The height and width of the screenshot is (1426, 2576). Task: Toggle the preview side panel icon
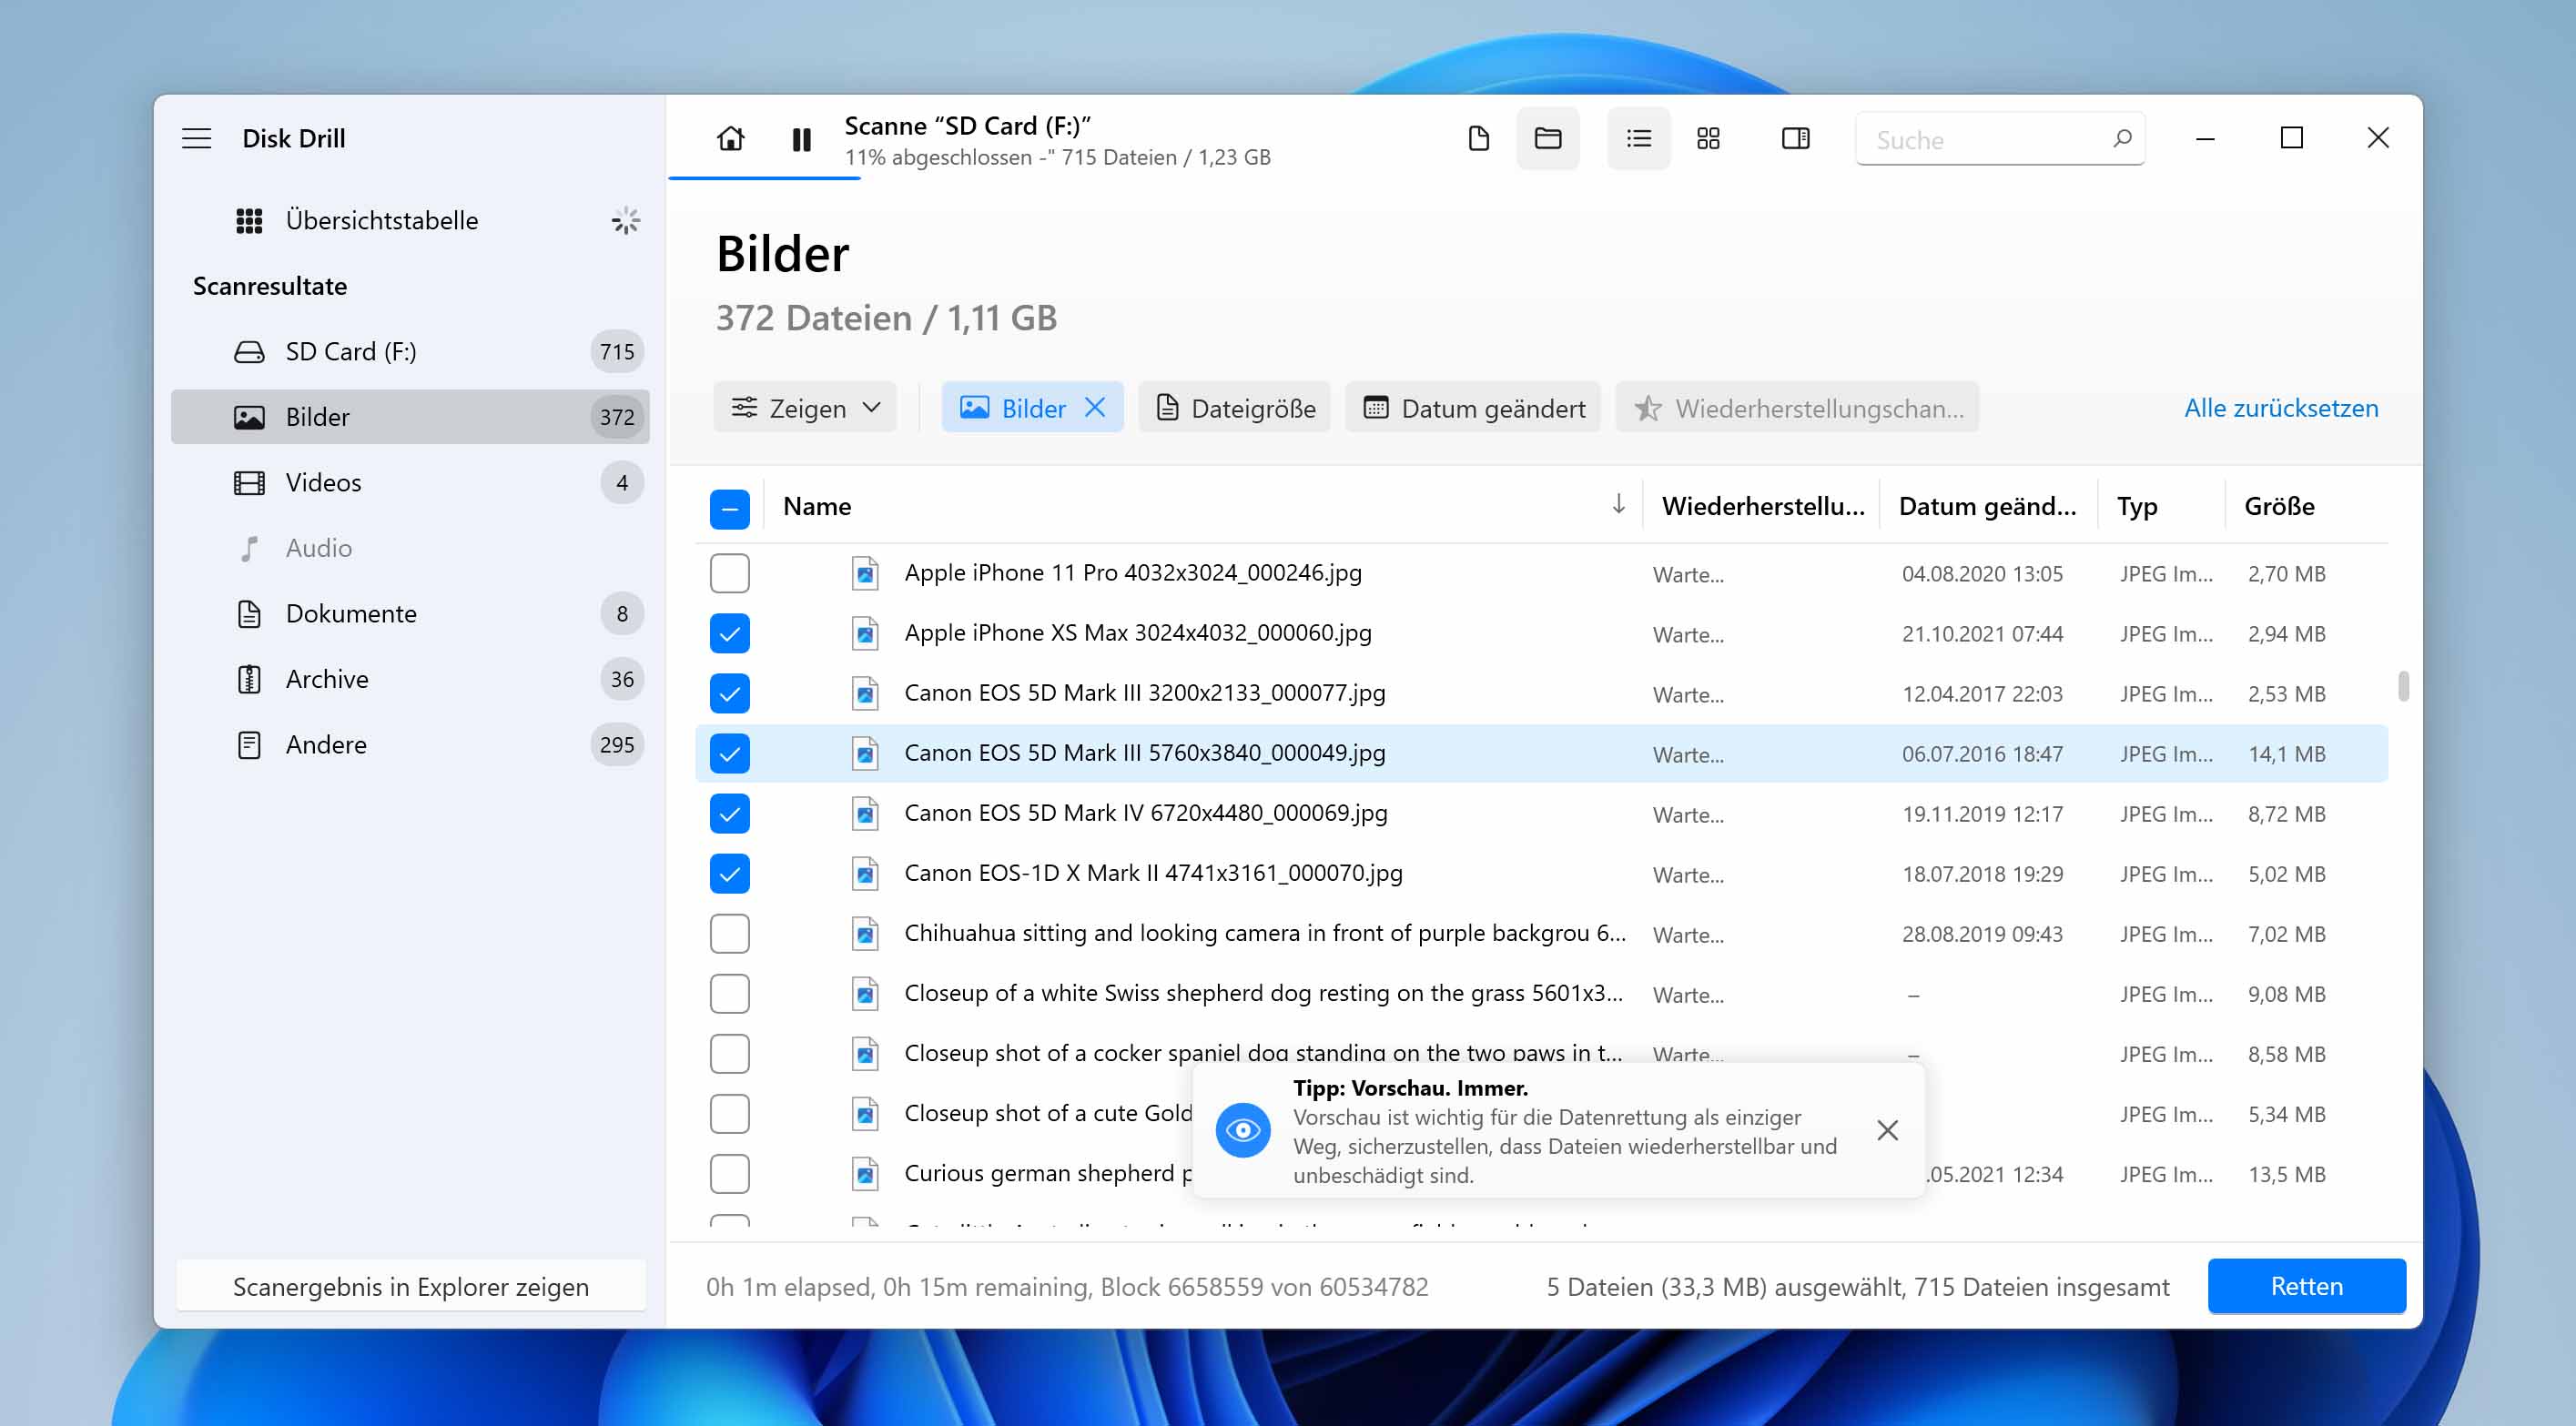(x=1795, y=138)
